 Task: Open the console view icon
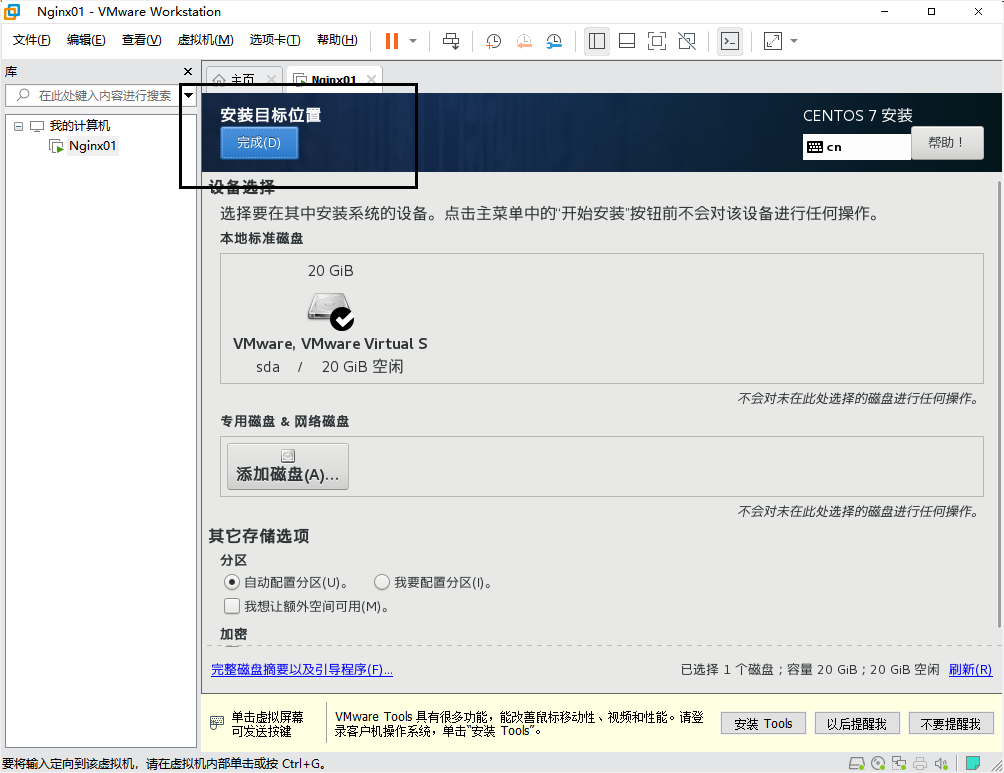[730, 41]
